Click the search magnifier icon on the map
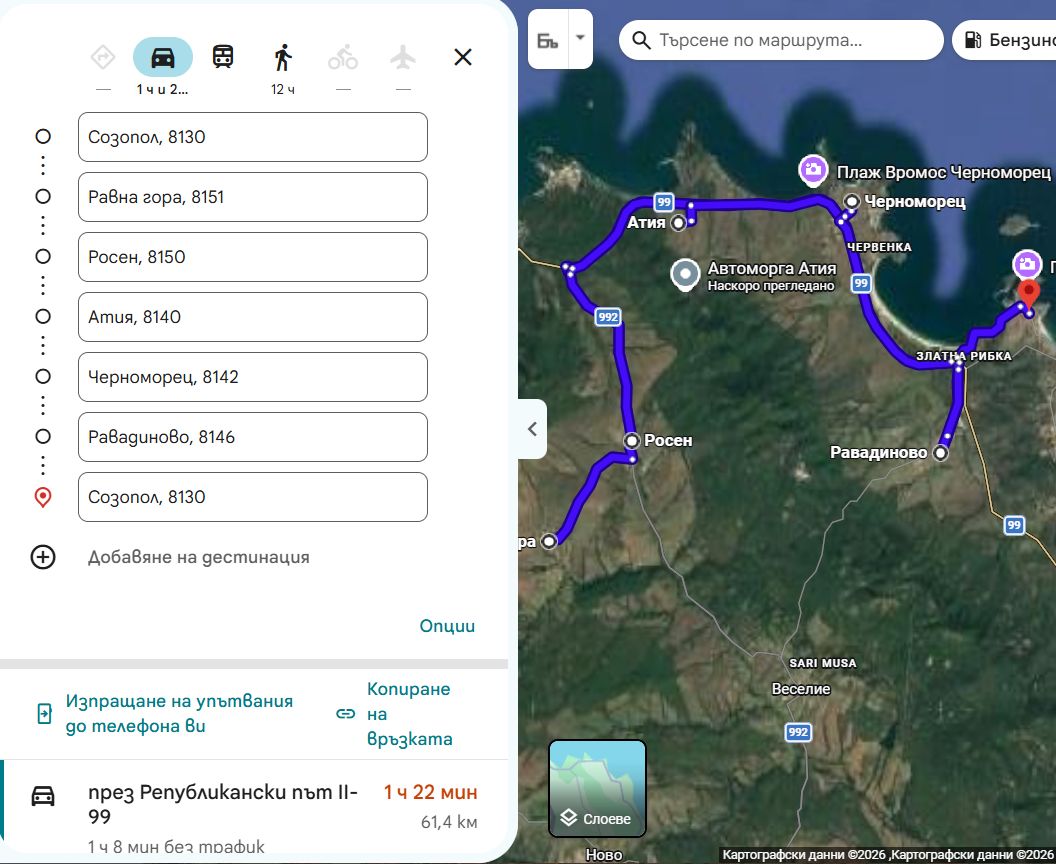 click(641, 40)
